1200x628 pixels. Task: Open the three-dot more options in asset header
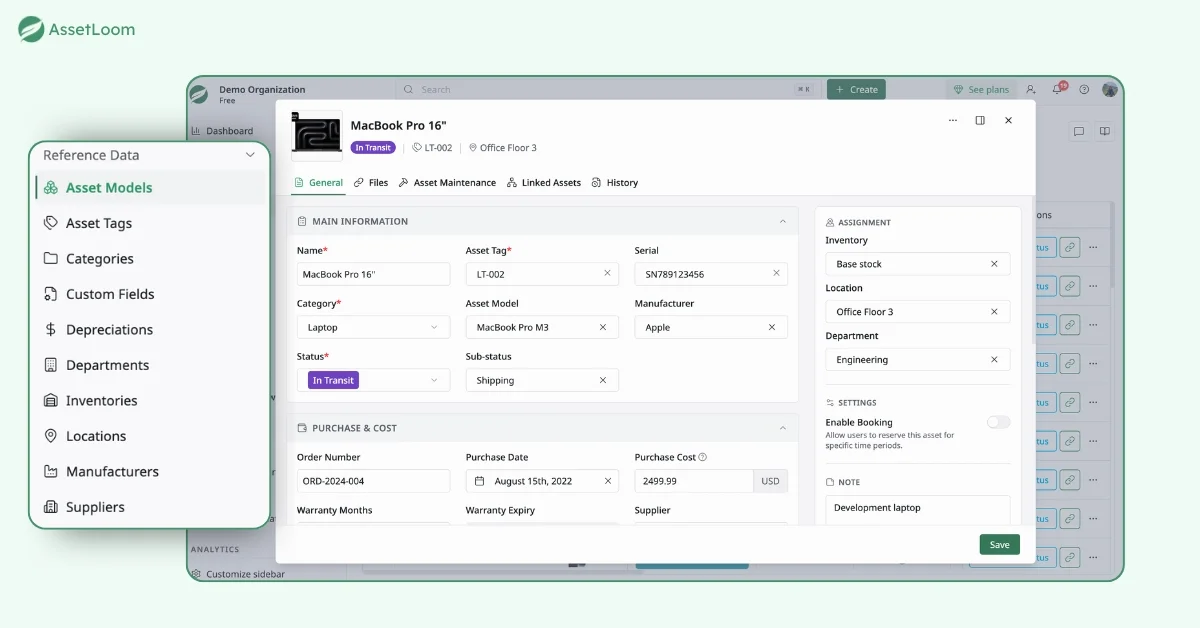952,120
